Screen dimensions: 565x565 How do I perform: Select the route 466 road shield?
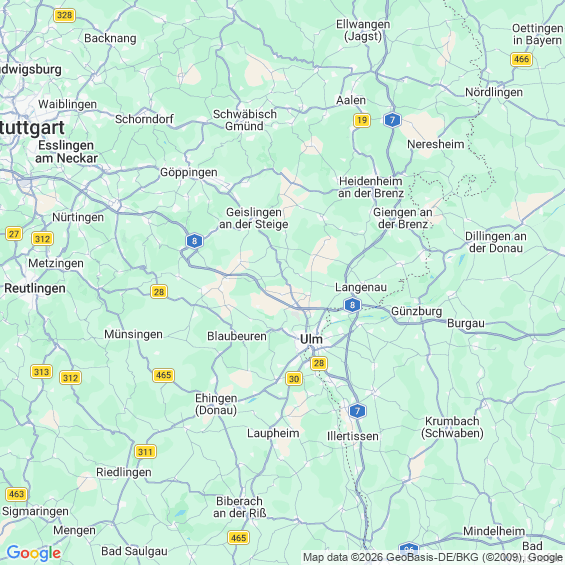click(x=521, y=59)
